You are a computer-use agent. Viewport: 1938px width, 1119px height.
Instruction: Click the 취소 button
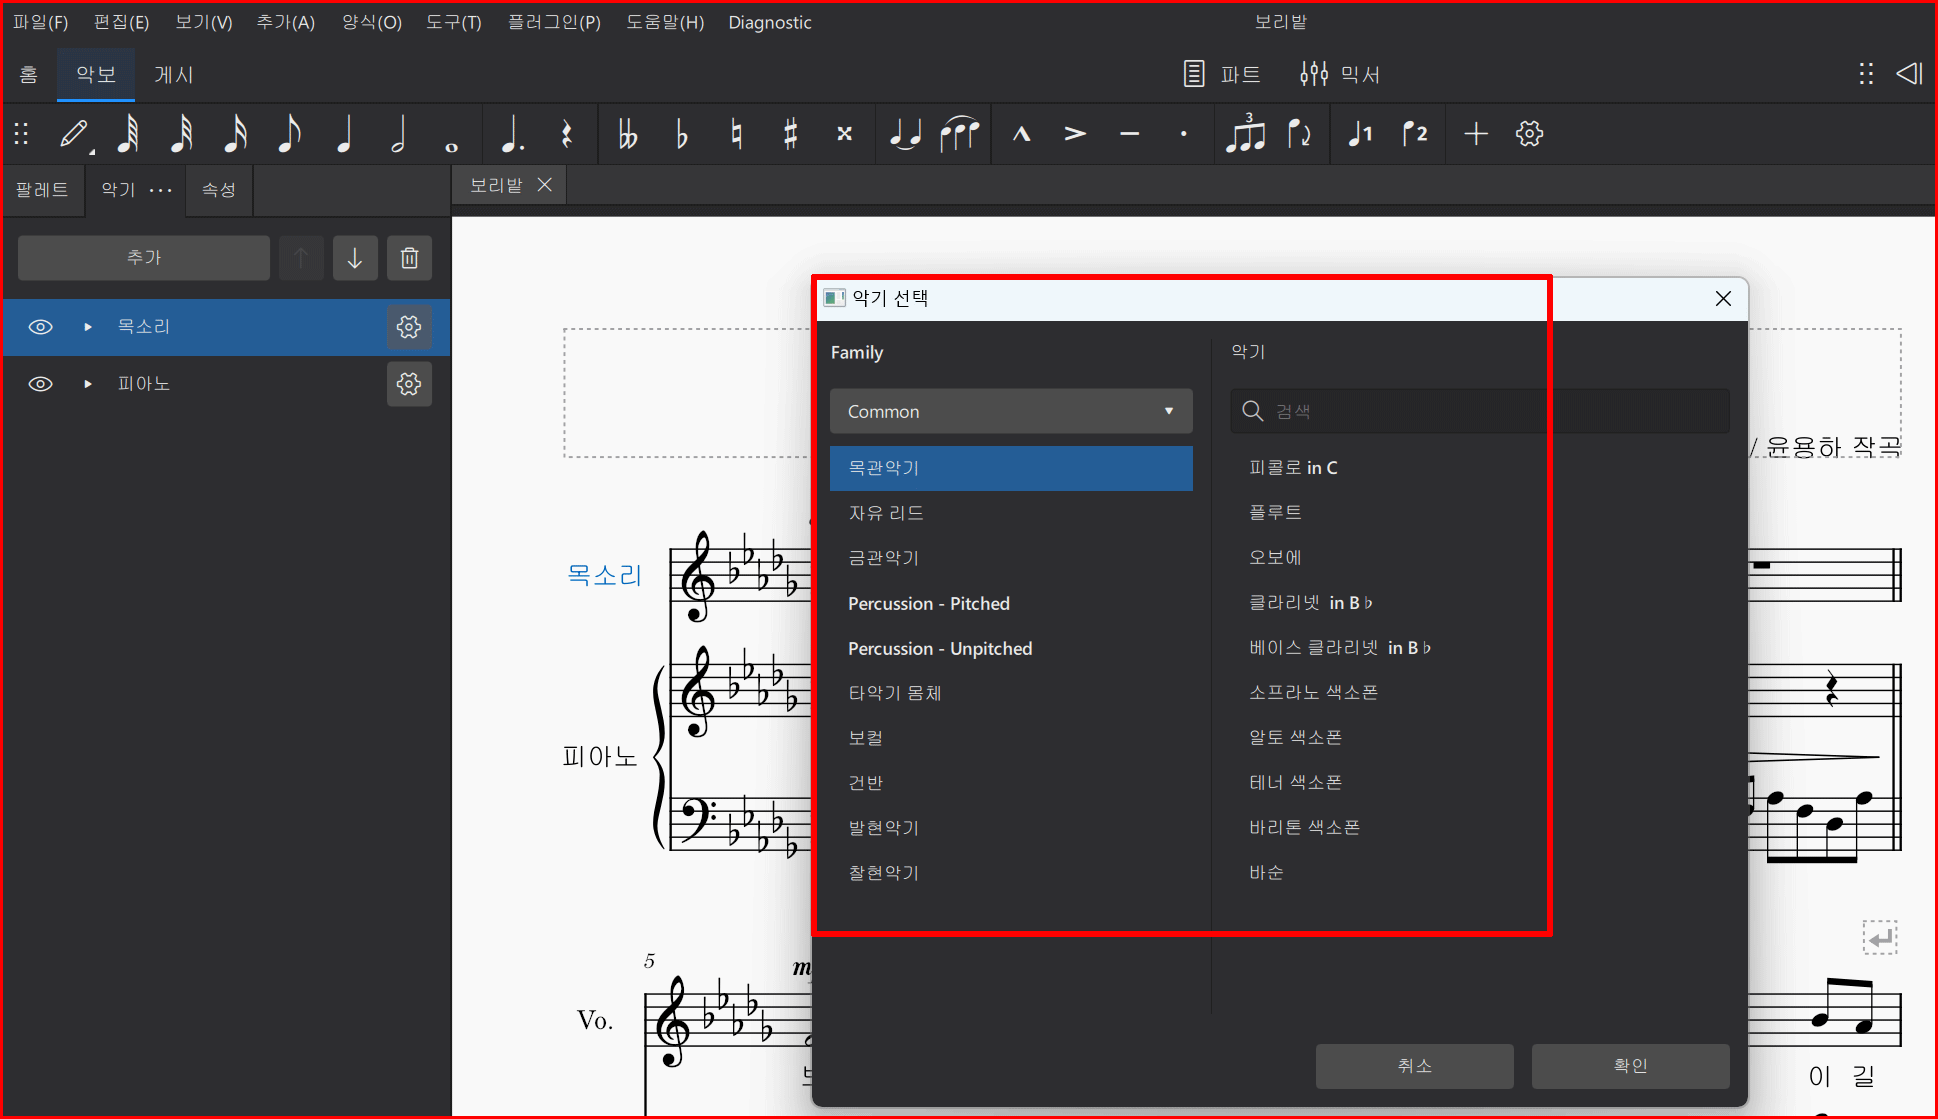coord(1414,1066)
